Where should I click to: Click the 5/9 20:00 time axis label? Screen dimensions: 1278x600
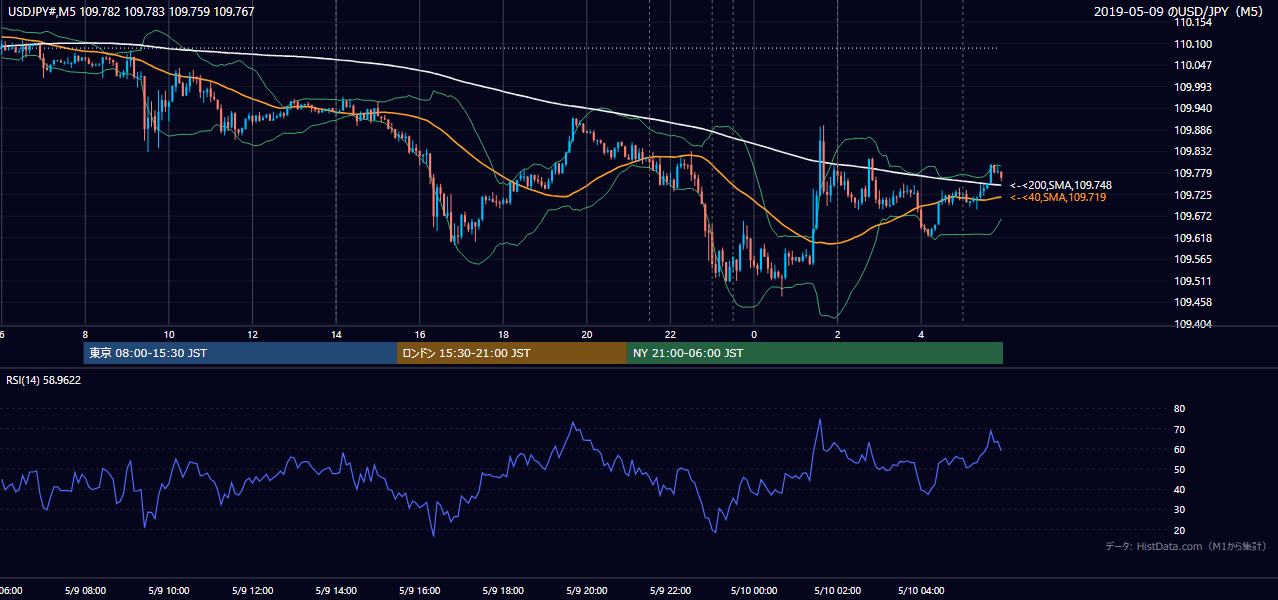[586, 590]
